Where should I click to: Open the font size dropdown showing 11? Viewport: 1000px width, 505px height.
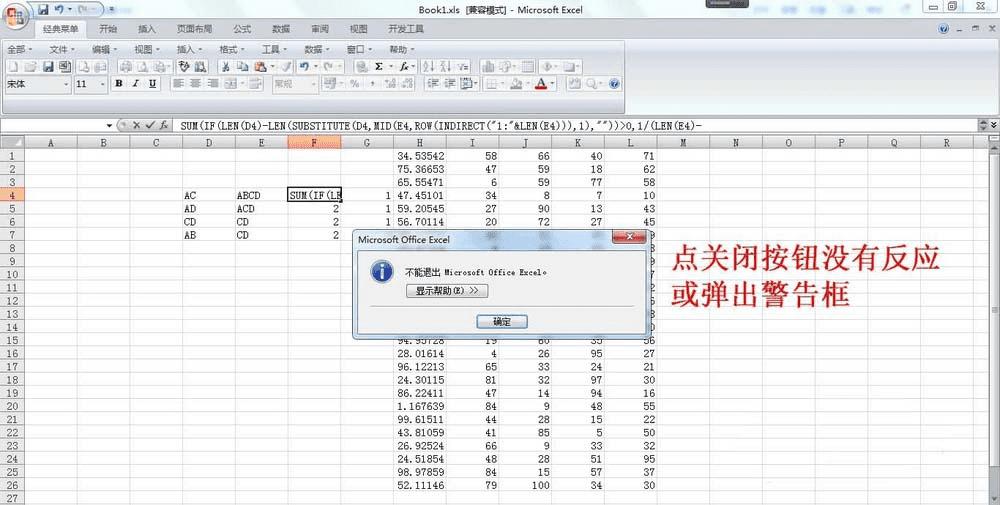pyautogui.click(x=103, y=84)
